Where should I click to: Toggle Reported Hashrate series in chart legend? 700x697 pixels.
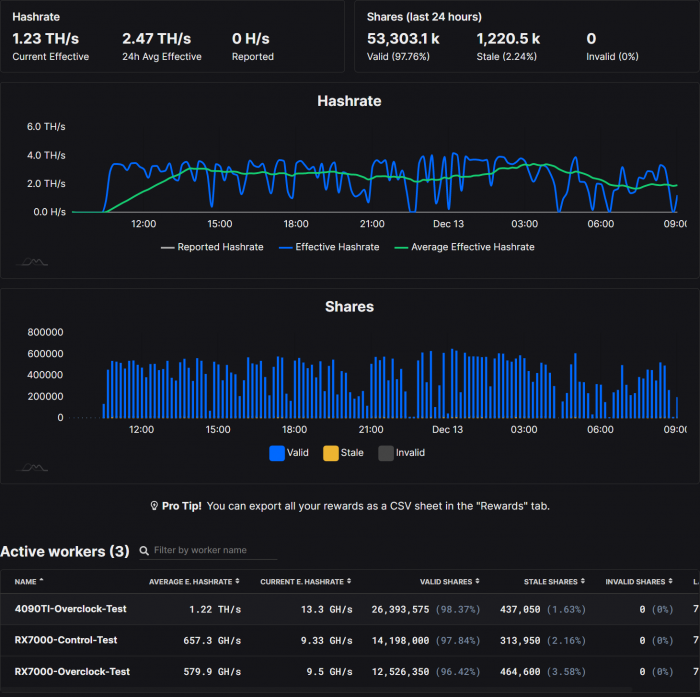click(x=212, y=247)
